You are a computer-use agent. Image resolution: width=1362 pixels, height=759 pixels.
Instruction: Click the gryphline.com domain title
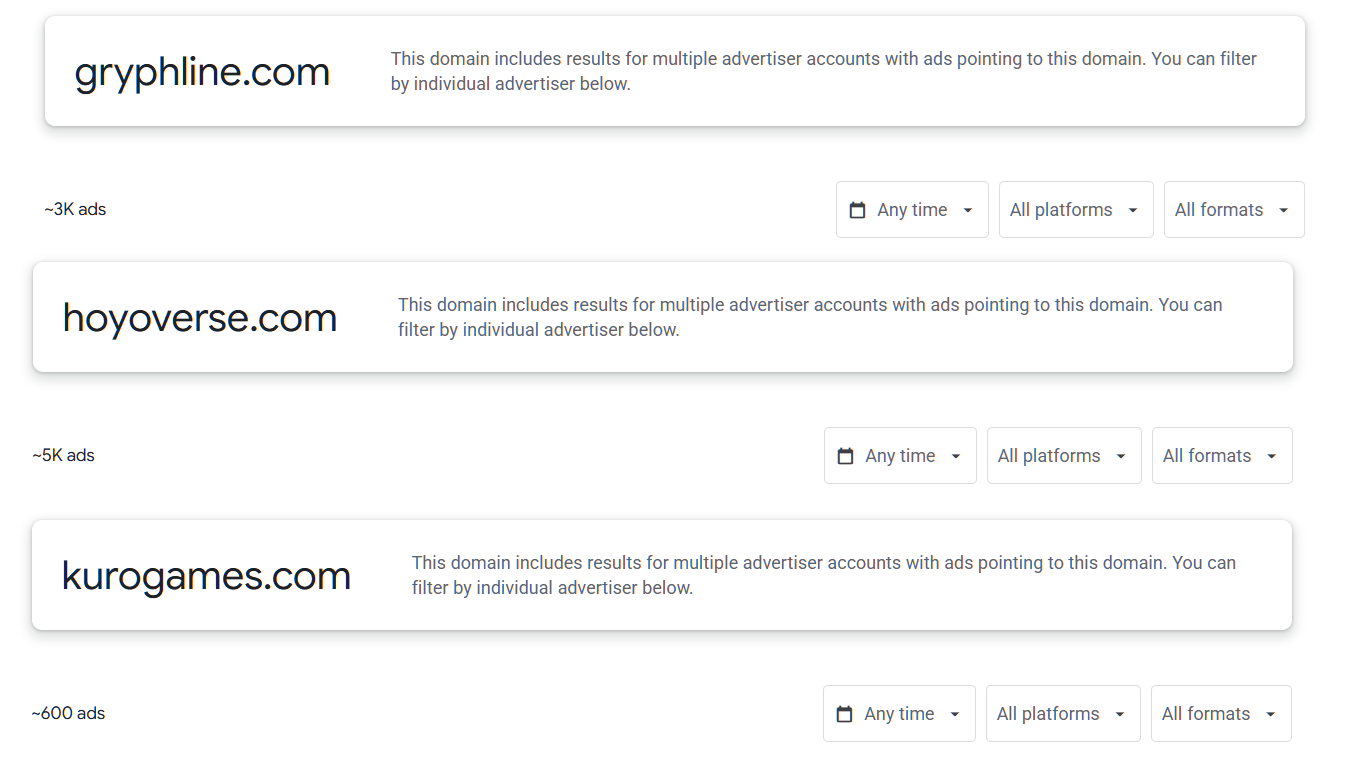tap(202, 73)
